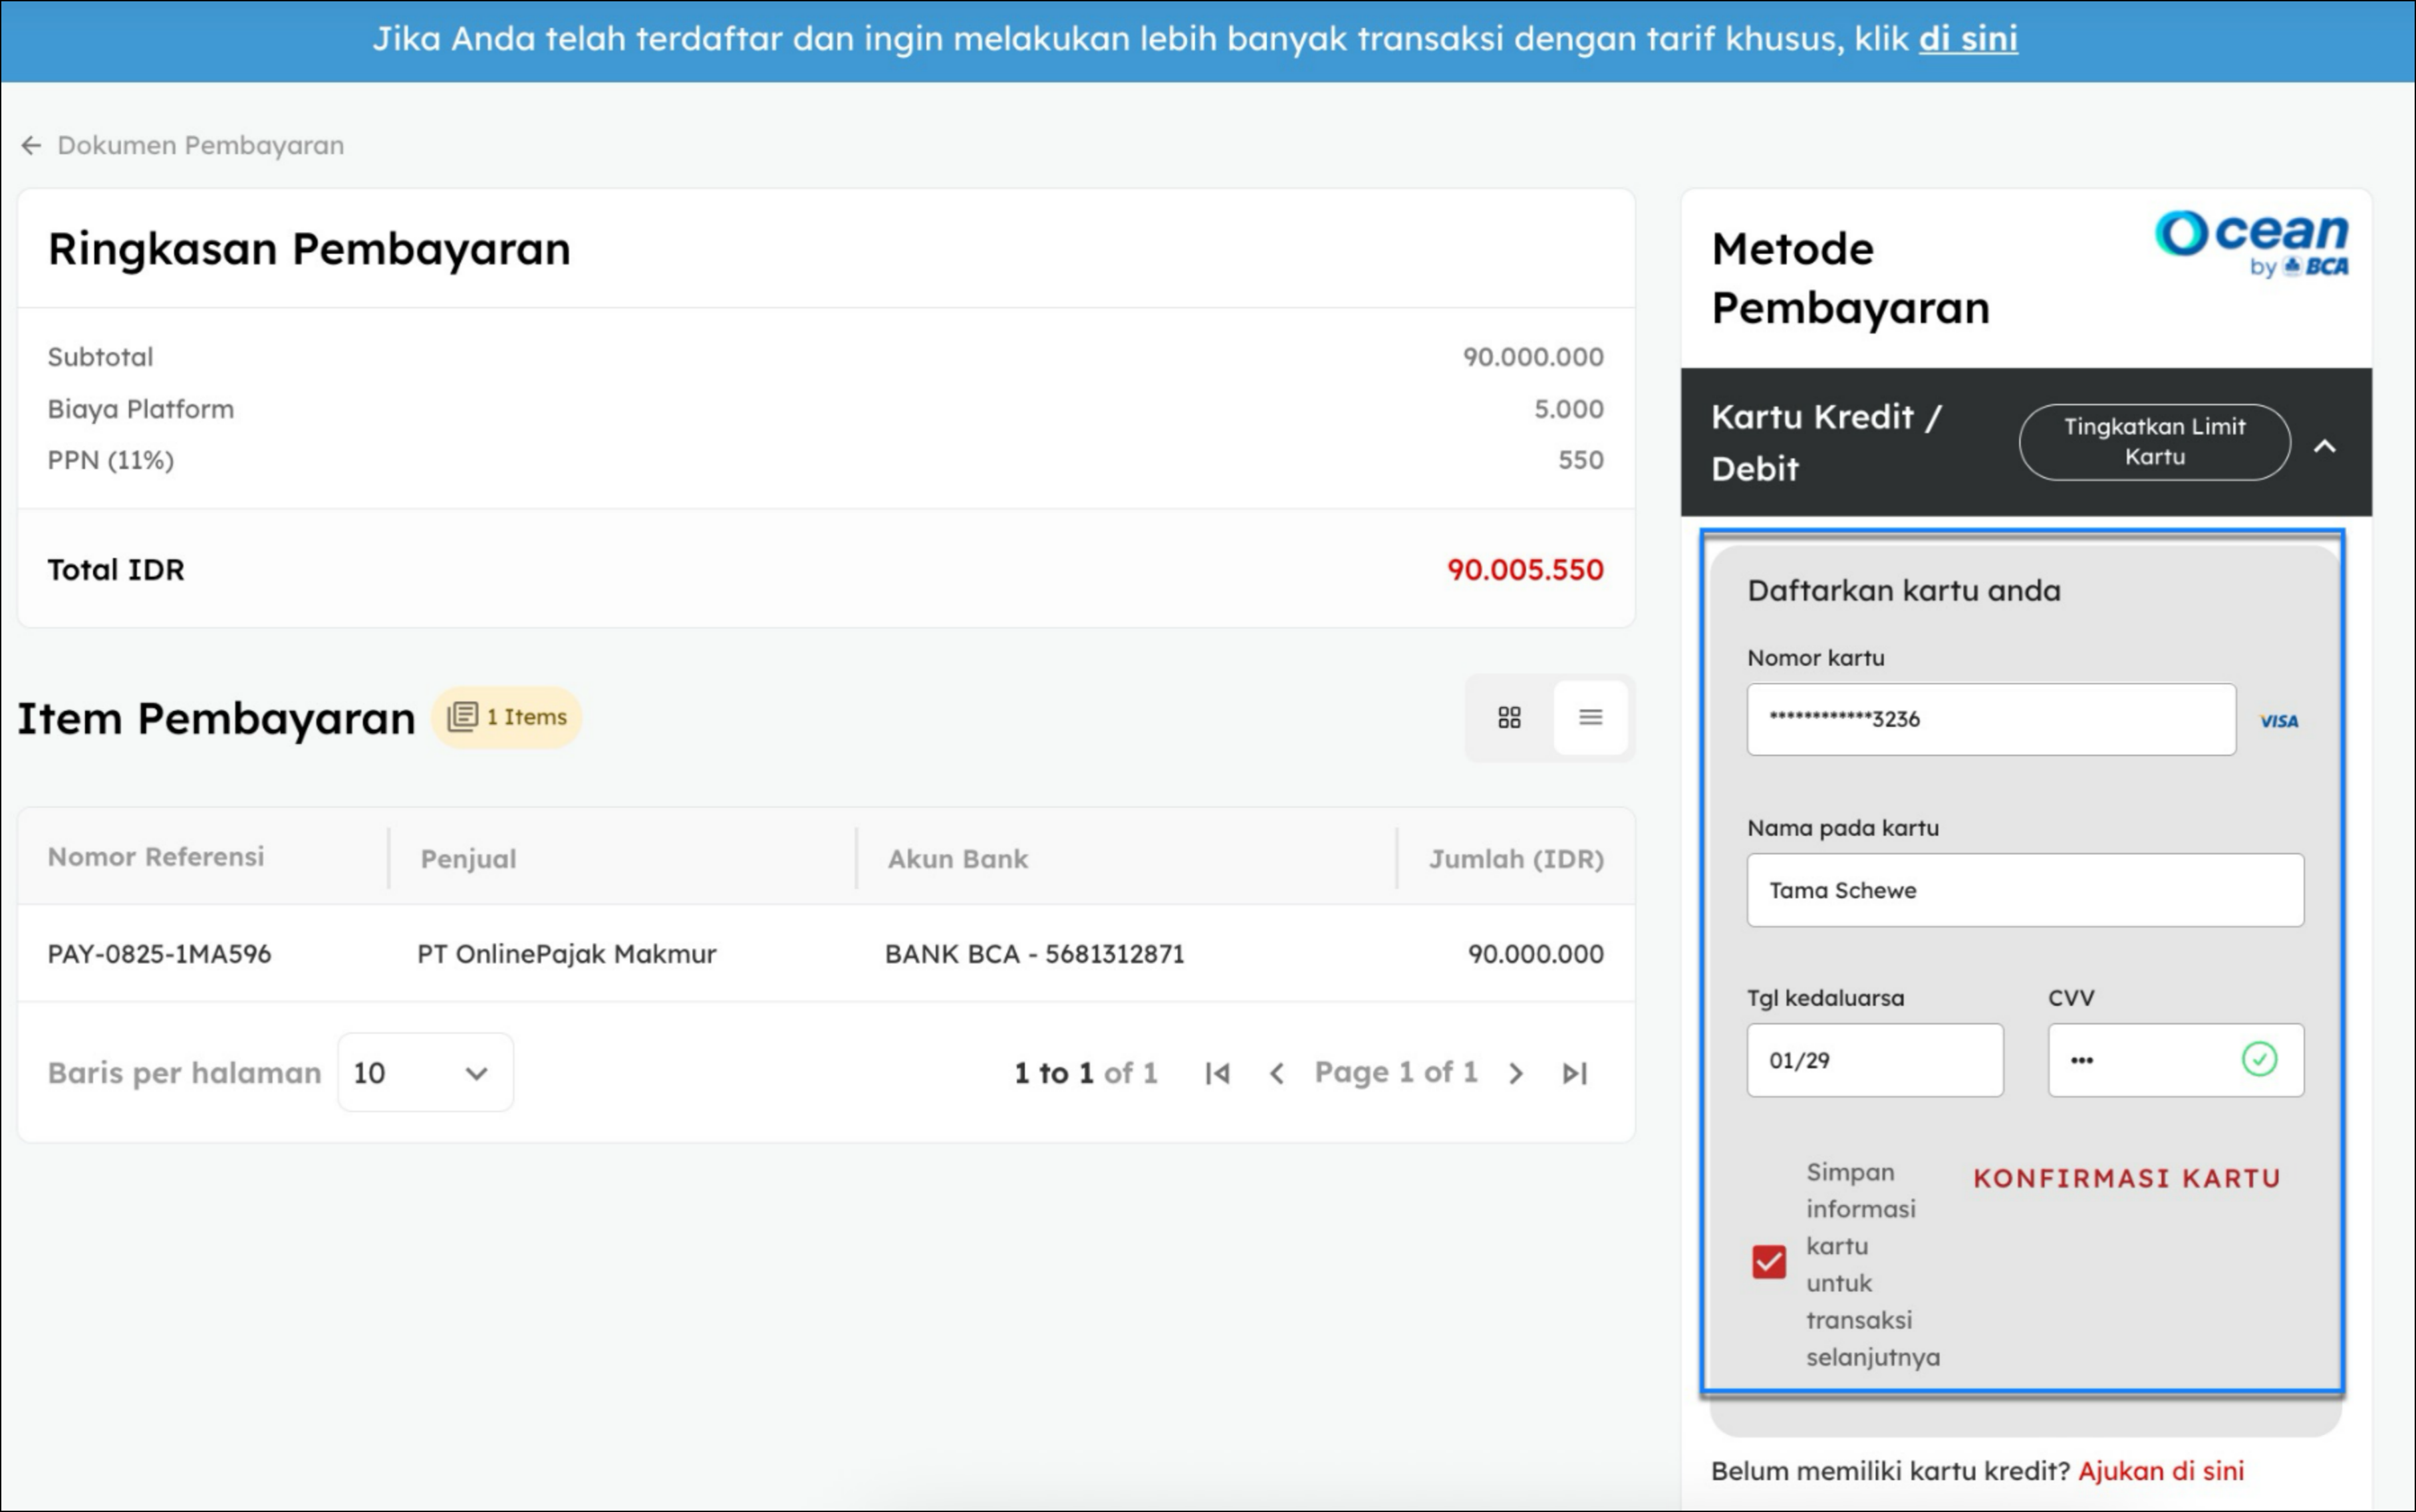Click the 1 Items badge
This screenshot has width=2416, height=1512.
(x=507, y=717)
